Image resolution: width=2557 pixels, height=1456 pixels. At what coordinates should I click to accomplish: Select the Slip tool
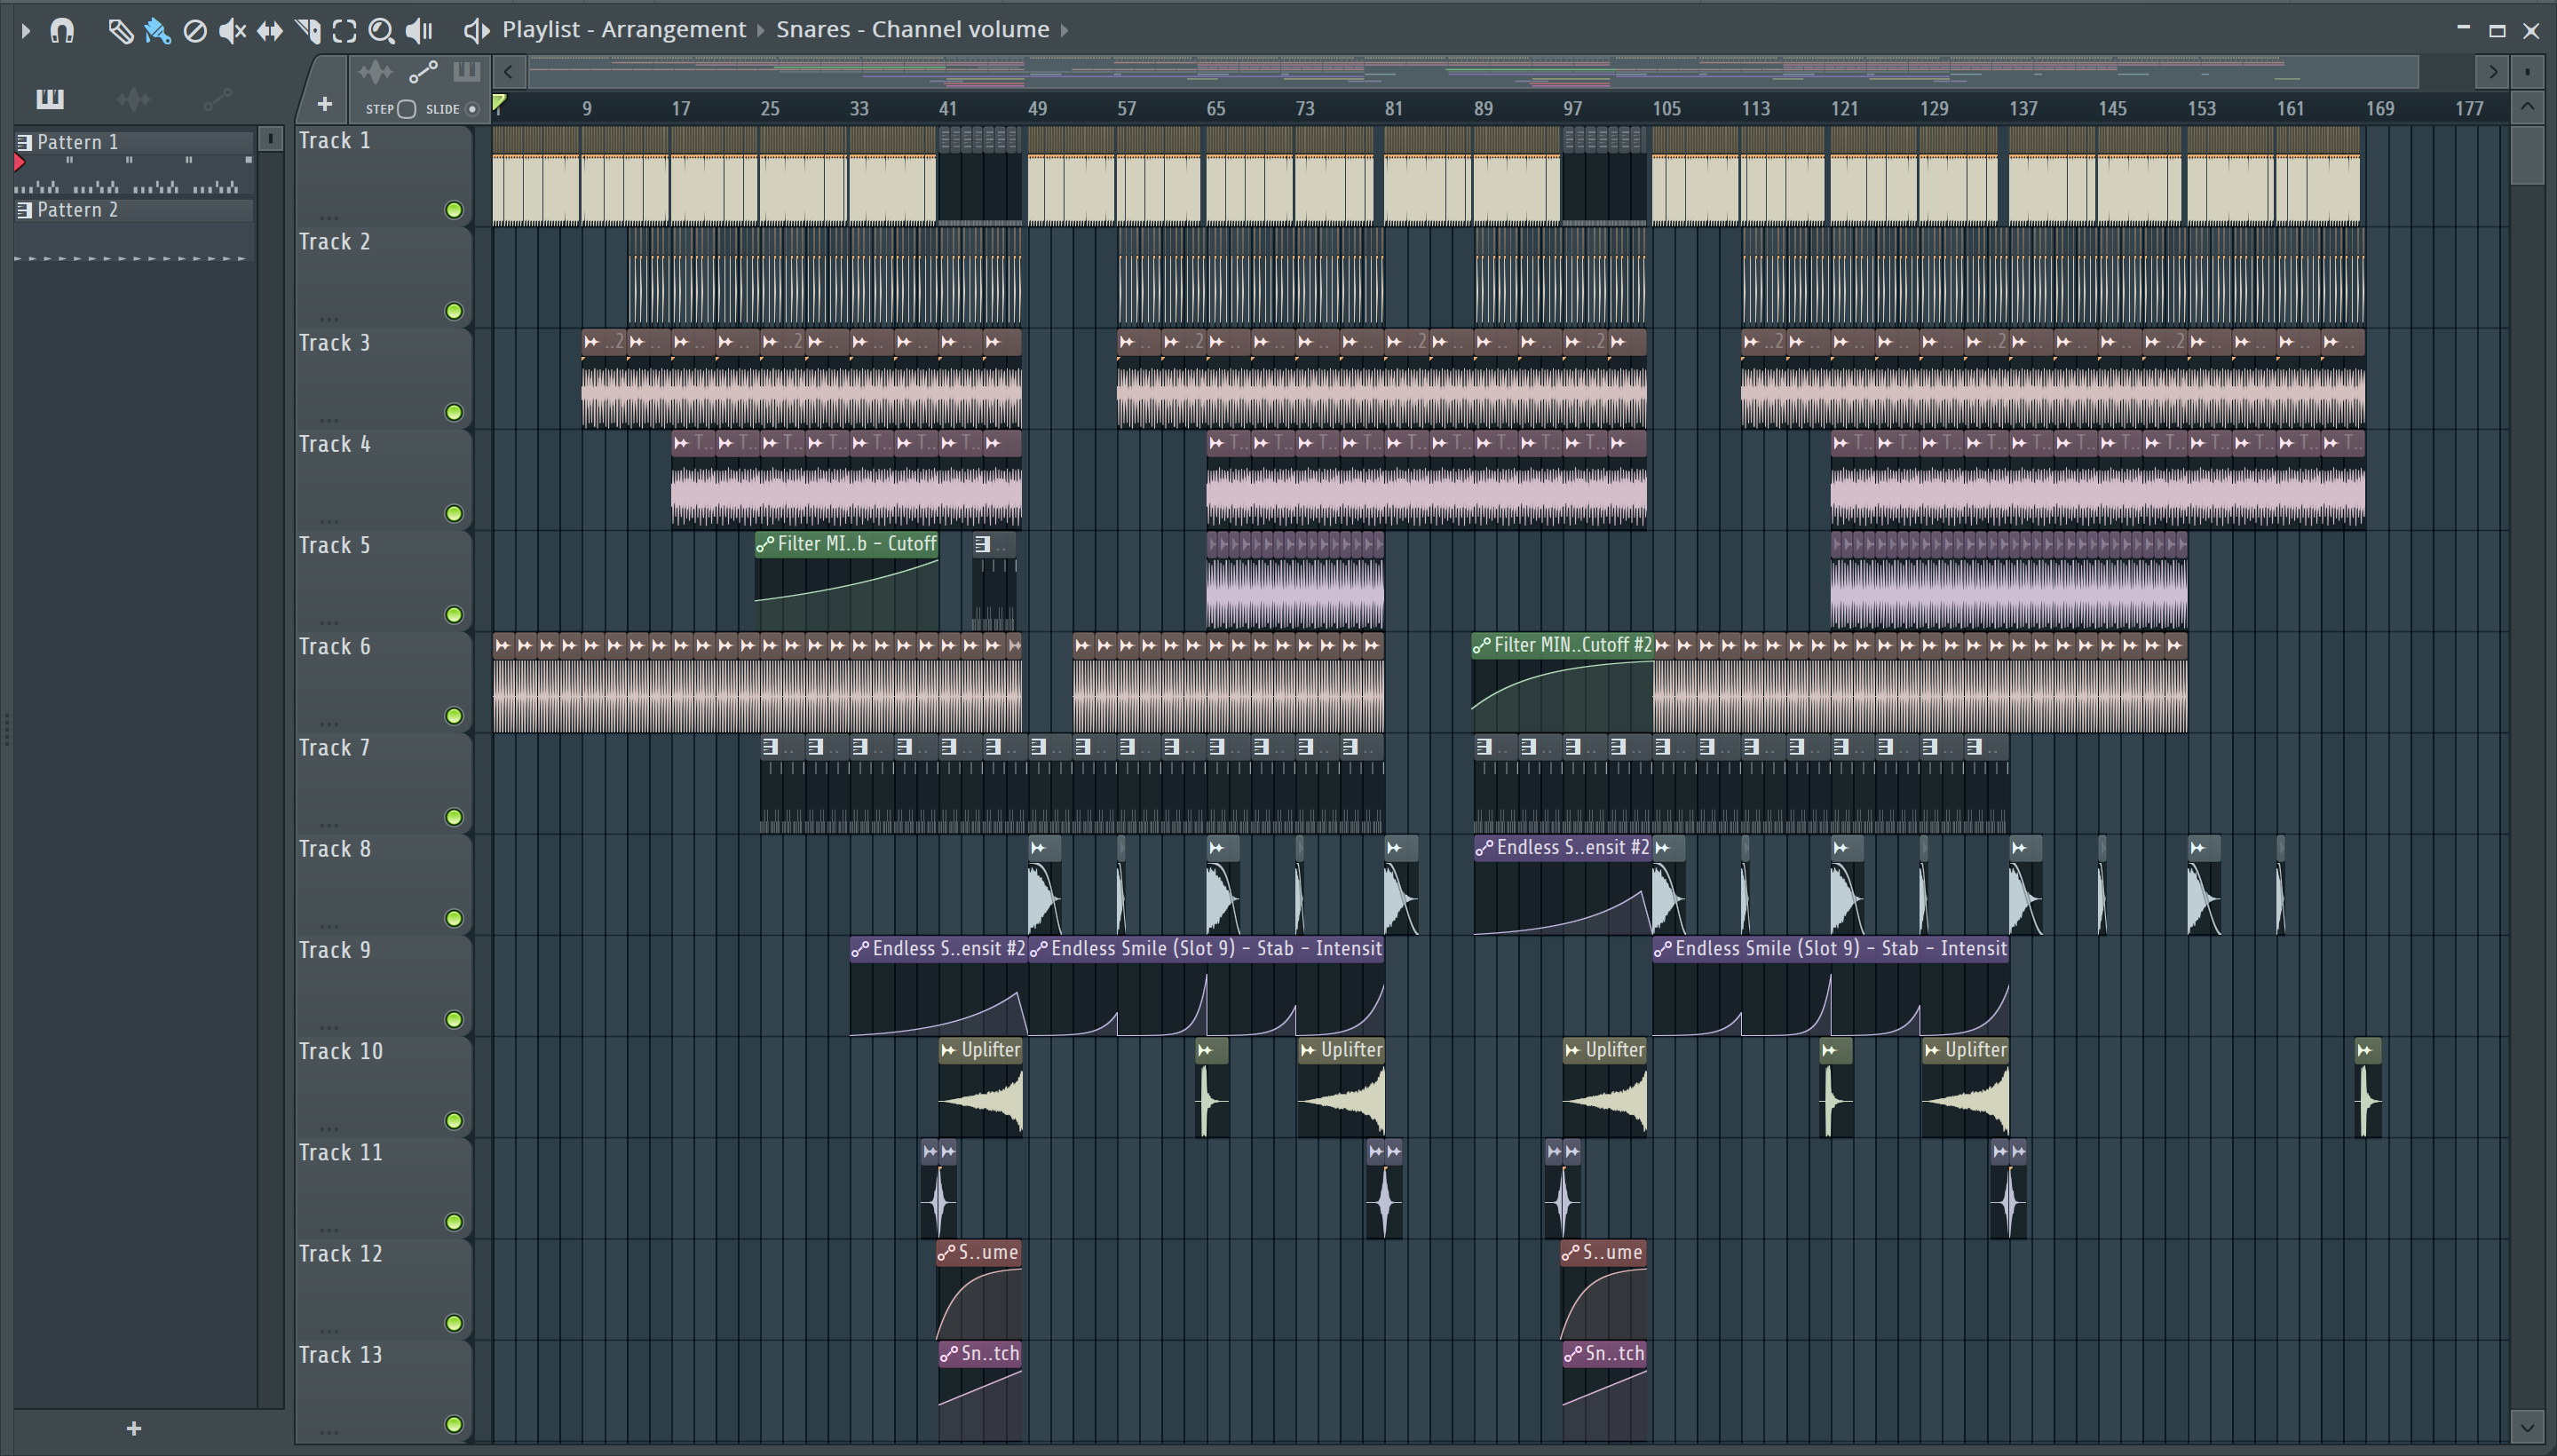(x=269, y=31)
